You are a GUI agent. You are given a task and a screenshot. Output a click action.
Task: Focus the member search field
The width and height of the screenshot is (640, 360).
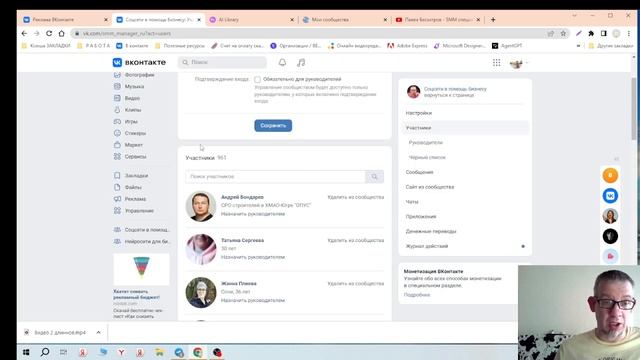276,176
